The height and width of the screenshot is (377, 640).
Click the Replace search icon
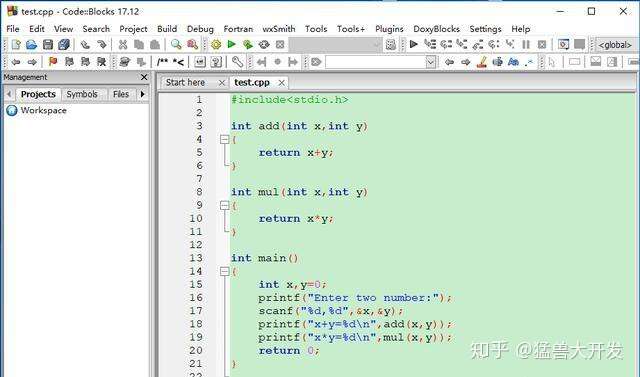192,44
